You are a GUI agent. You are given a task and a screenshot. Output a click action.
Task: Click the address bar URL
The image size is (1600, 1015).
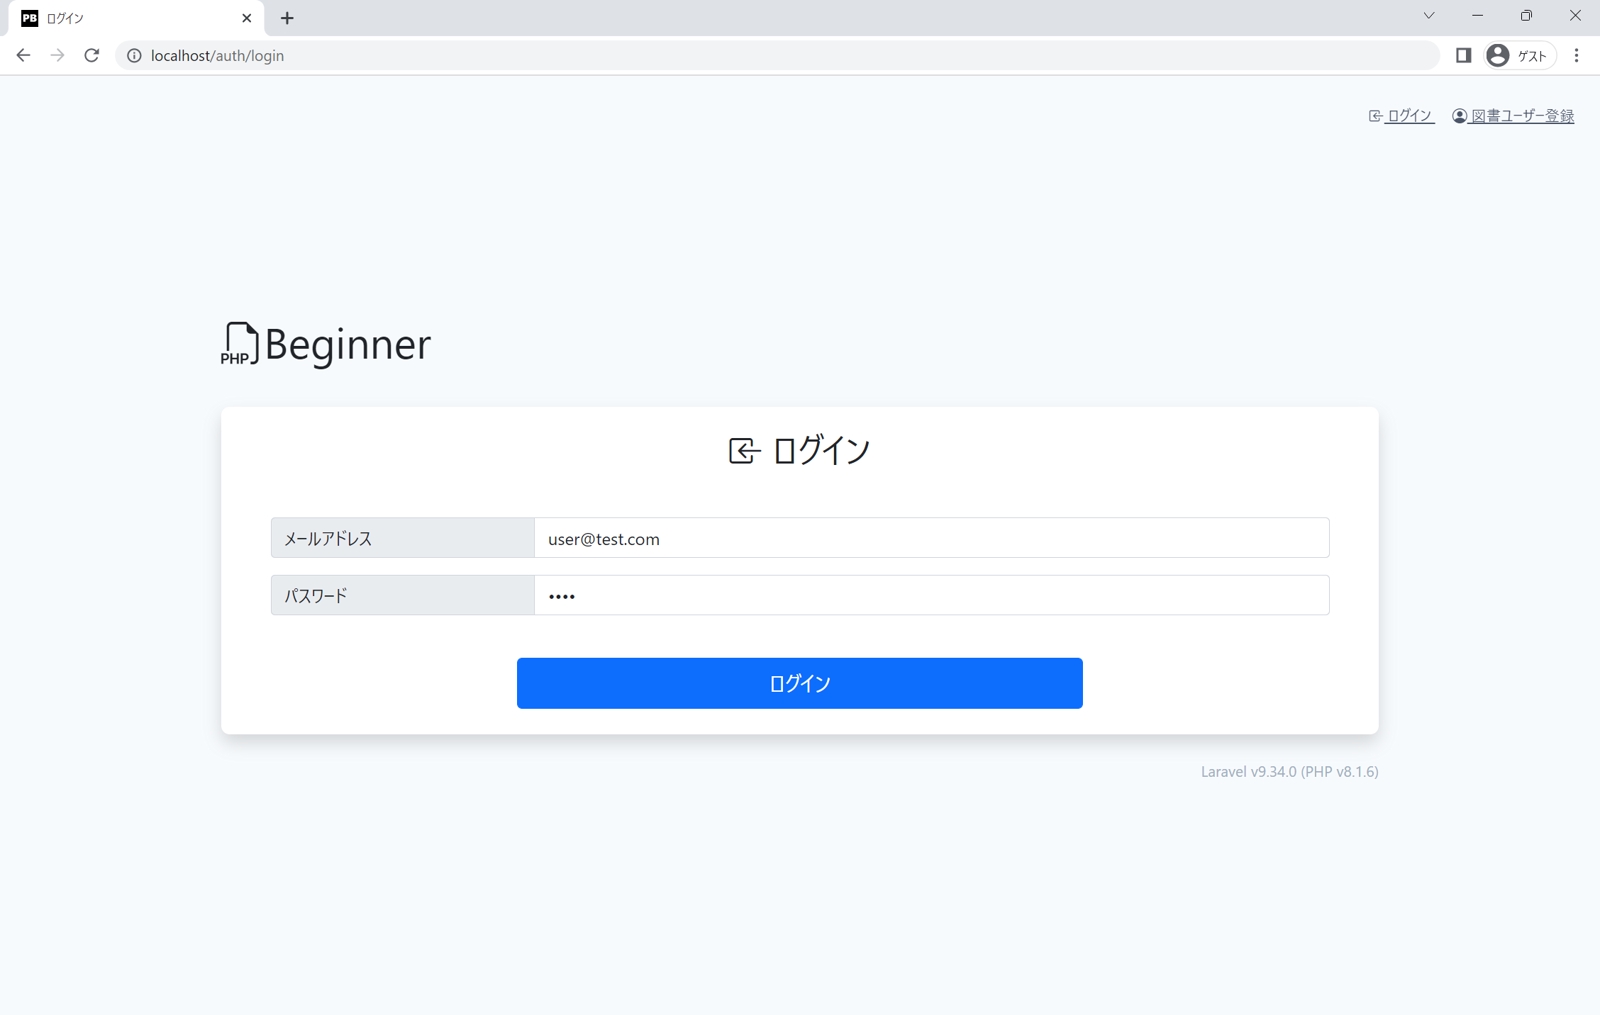coord(217,56)
